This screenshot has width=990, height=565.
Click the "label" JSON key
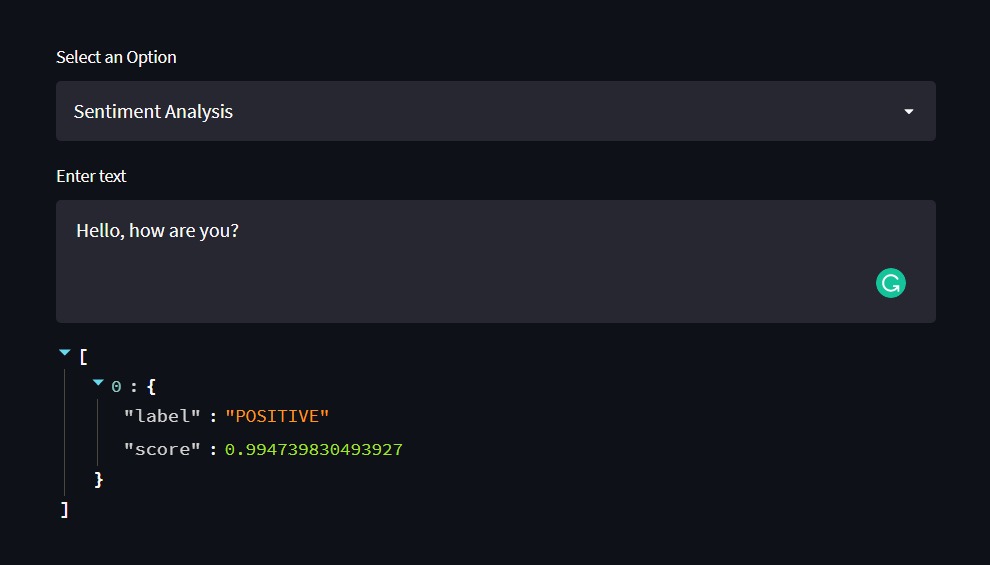162,416
